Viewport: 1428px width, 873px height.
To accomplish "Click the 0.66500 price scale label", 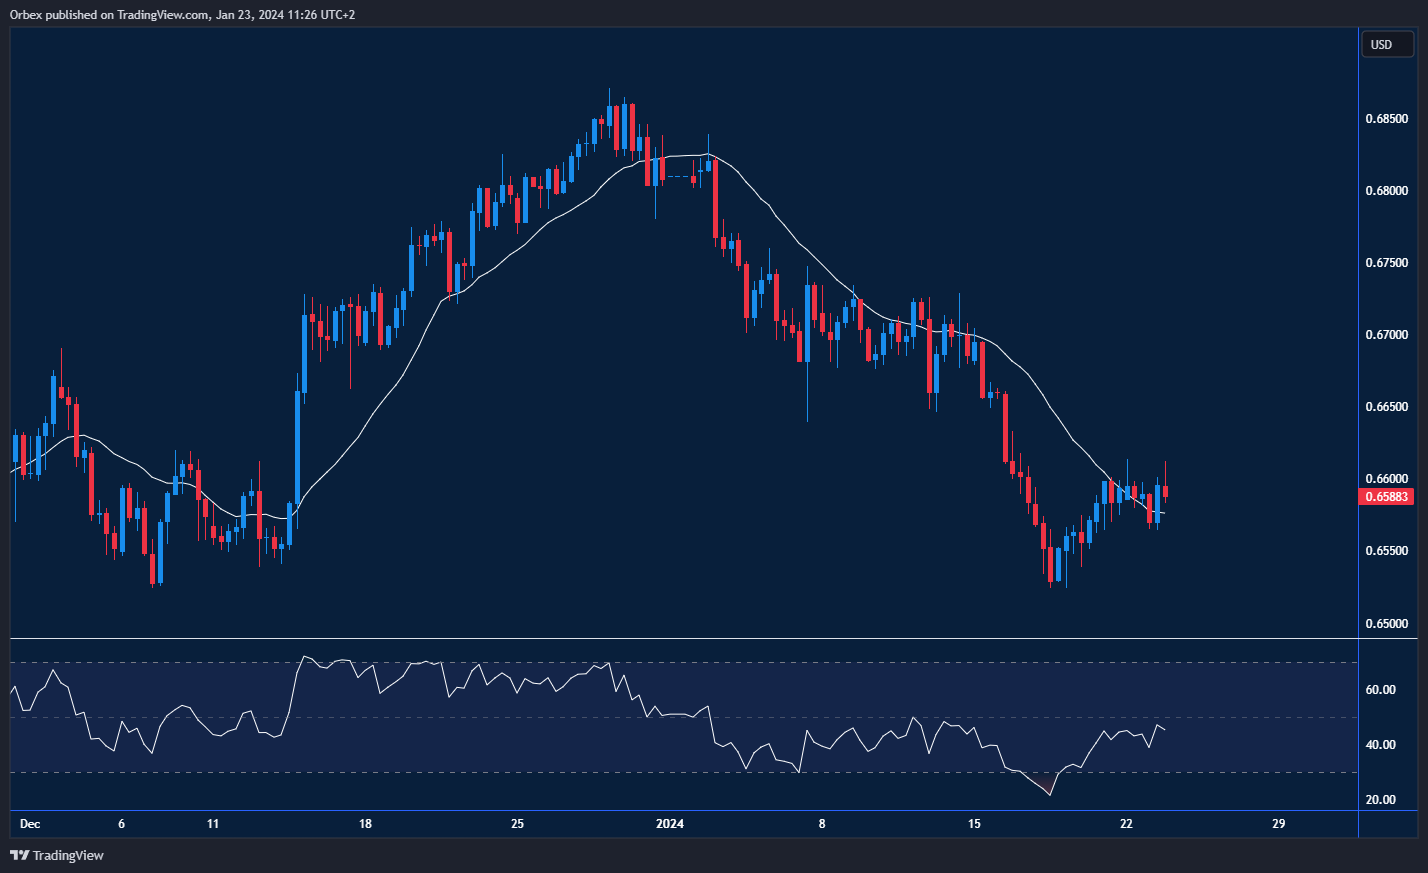I will (x=1386, y=407).
